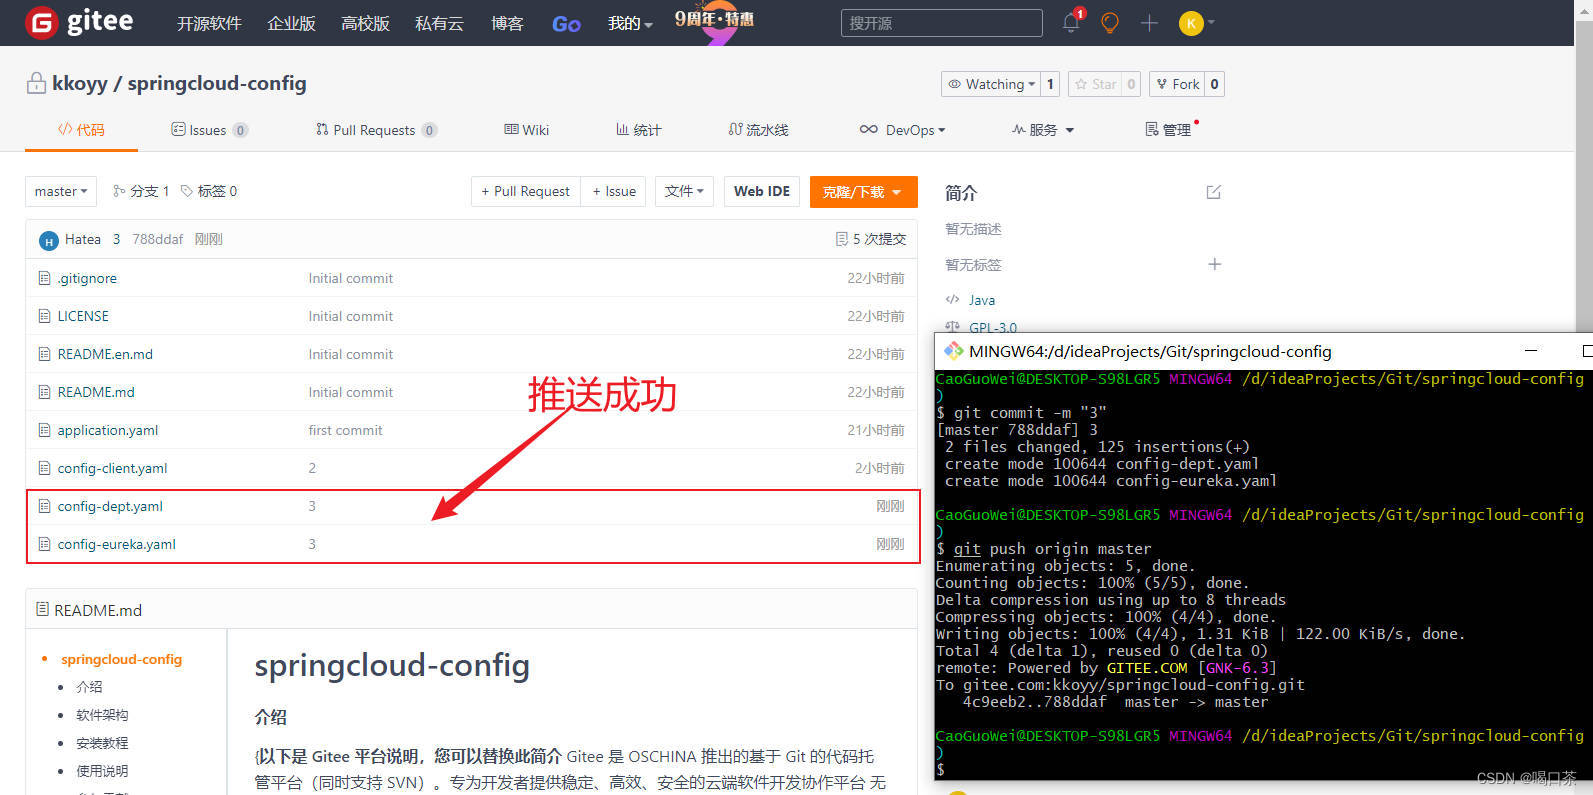Switch to the Pull Requests tab
This screenshot has width=1593, height=795.
(376, 130)
